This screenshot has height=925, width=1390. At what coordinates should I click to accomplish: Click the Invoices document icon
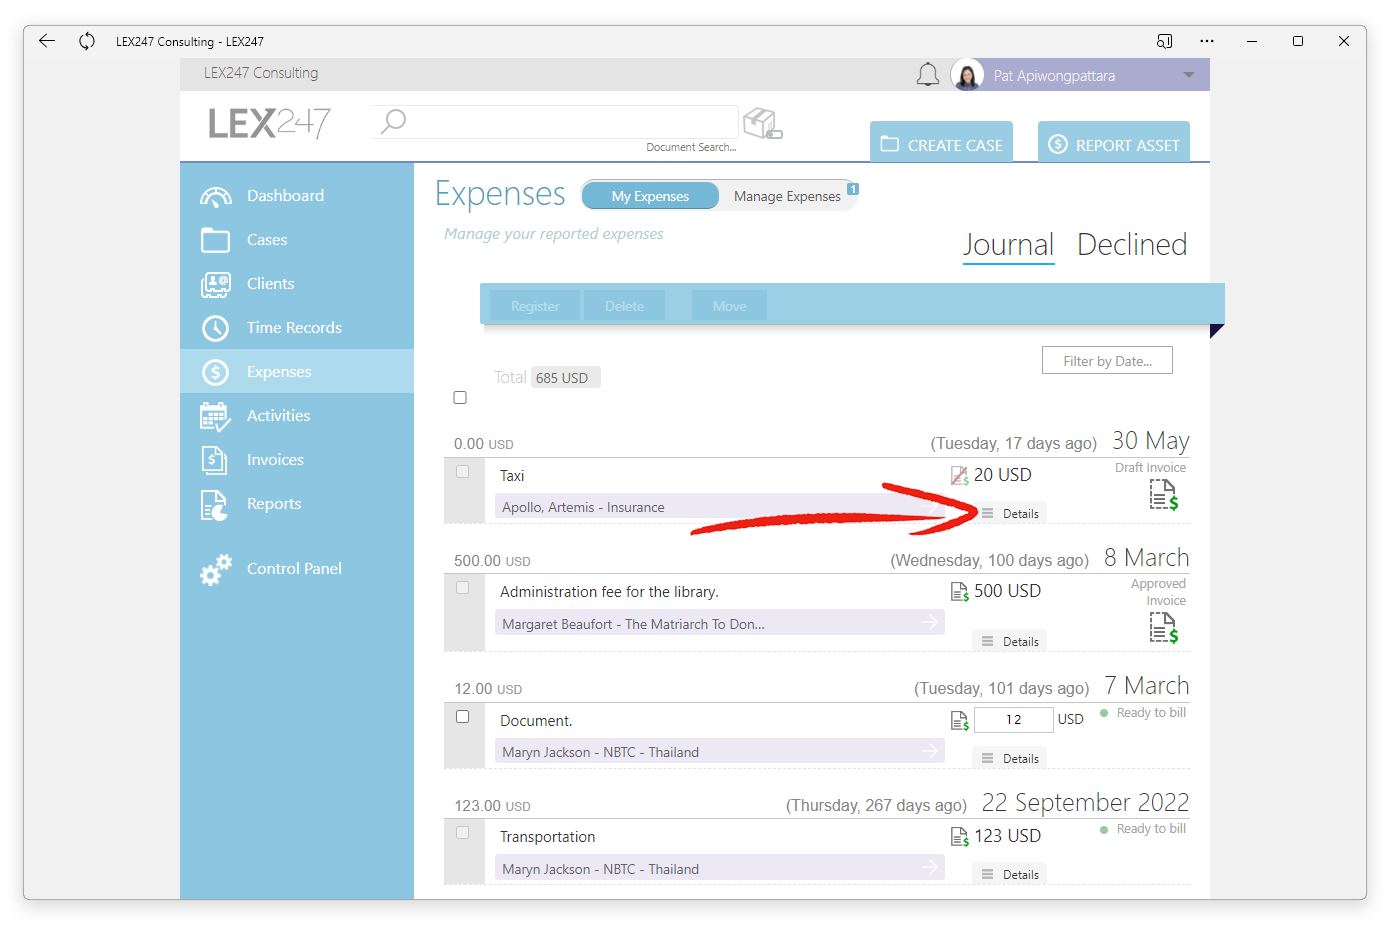[x=214, y=460]
